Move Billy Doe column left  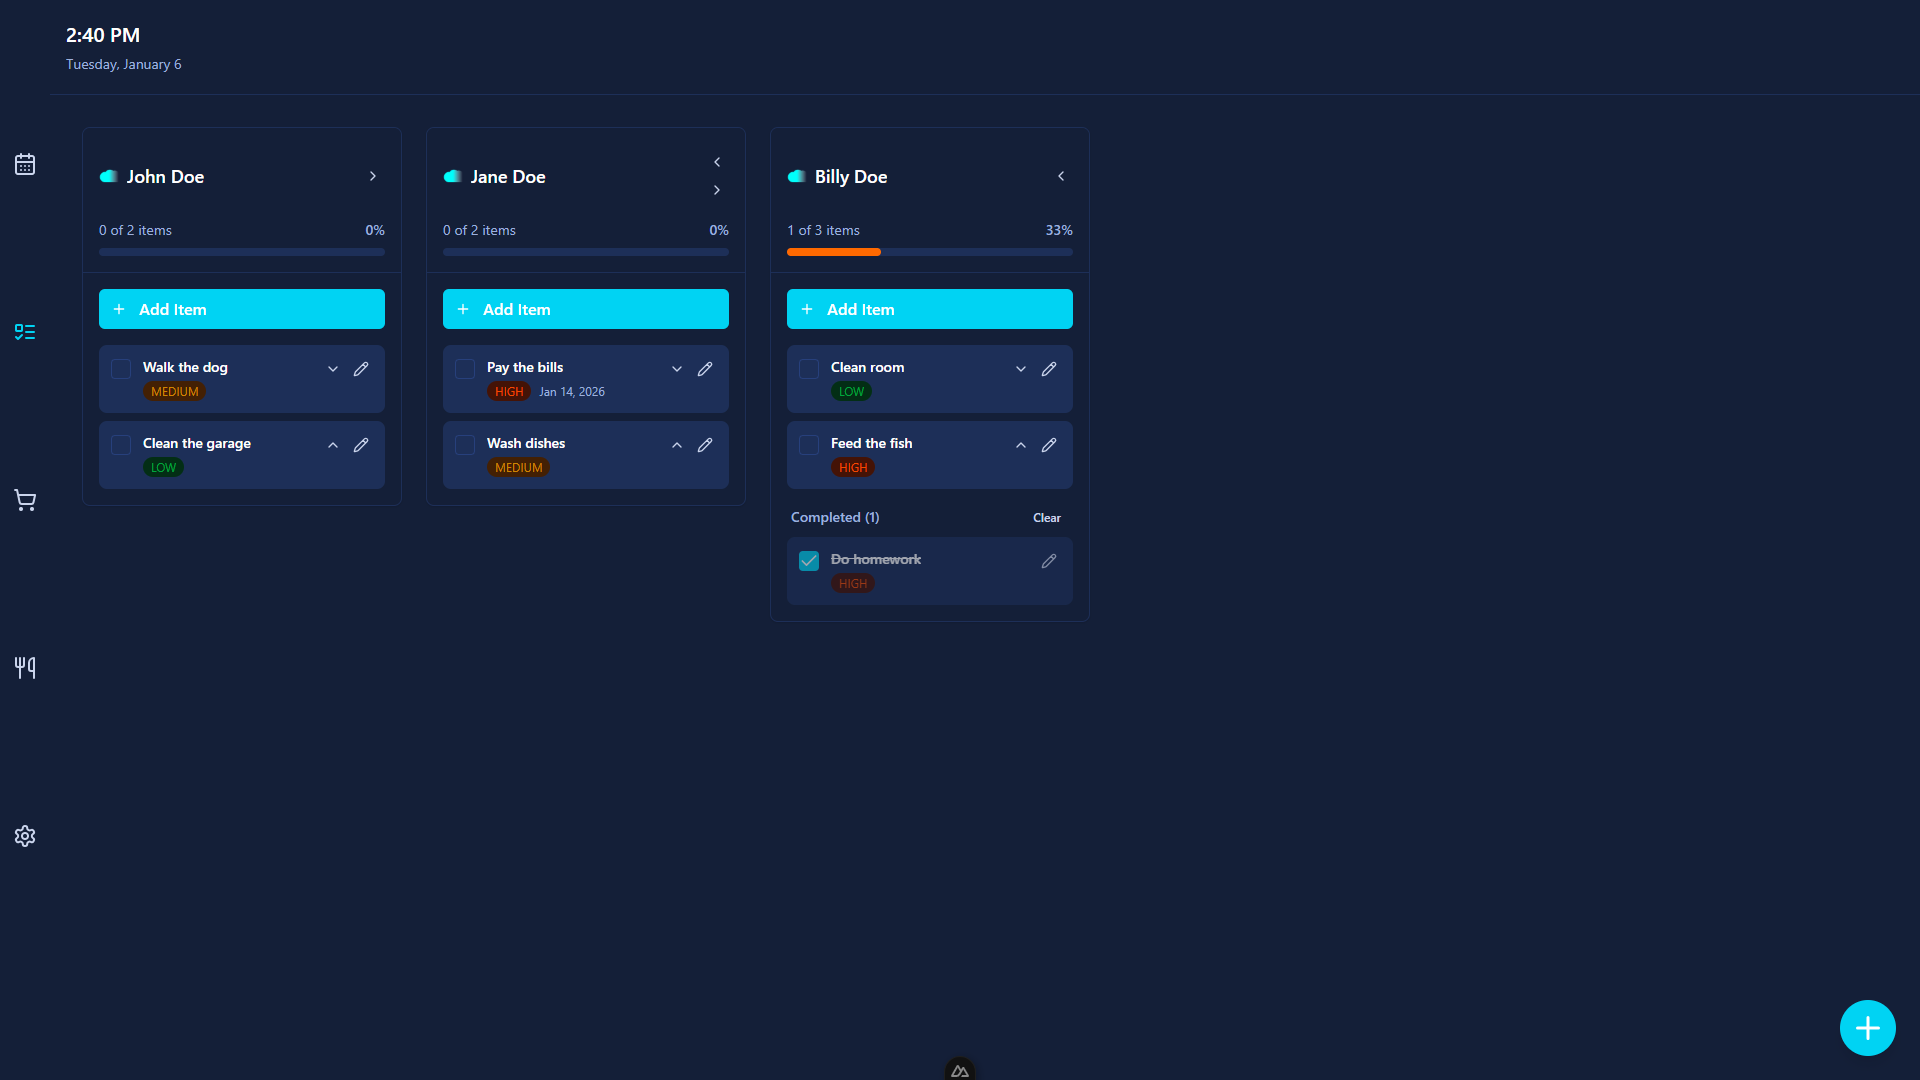click(1061, 176)
